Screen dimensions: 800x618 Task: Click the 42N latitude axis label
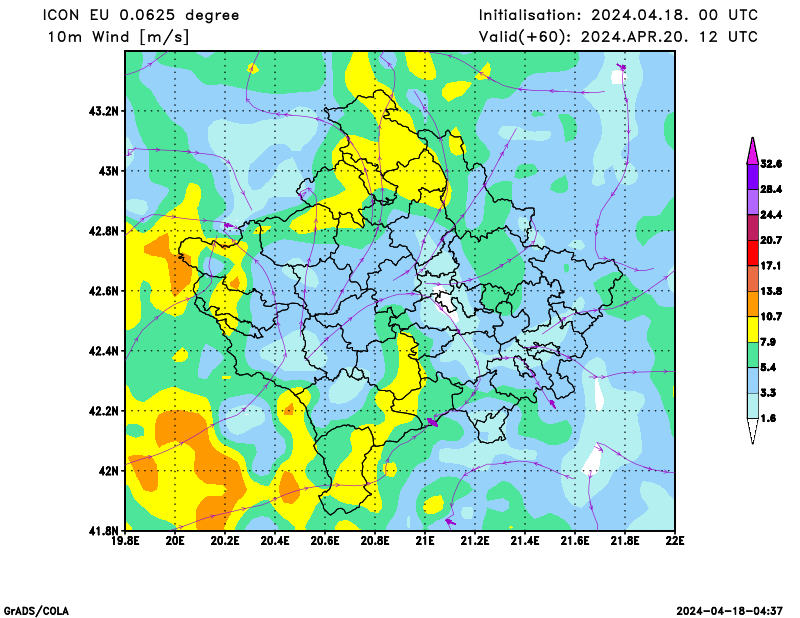(x=108, y=471)
